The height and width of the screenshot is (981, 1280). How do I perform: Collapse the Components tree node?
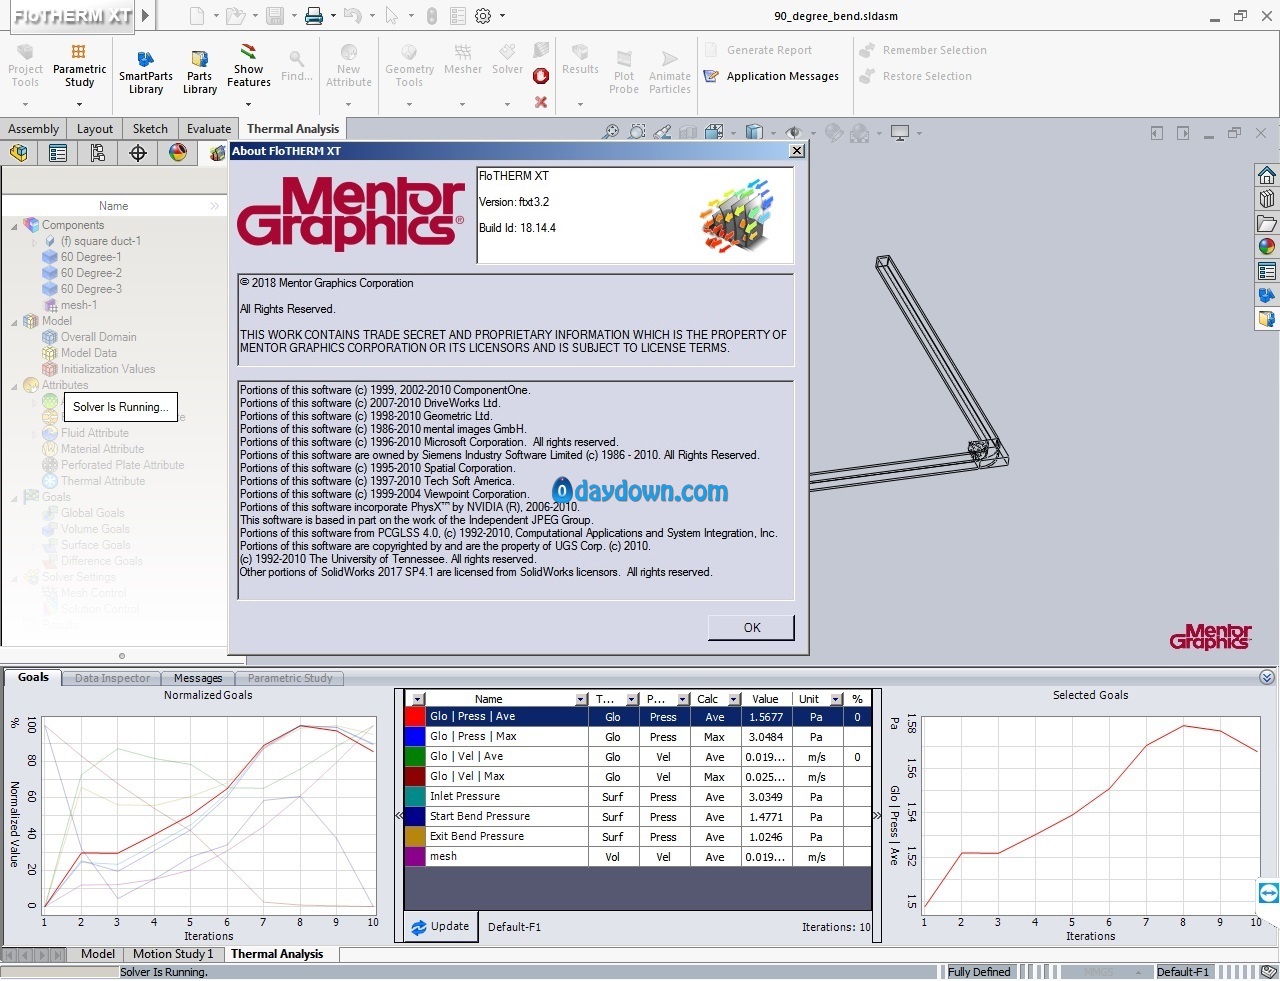coord(14,226)
